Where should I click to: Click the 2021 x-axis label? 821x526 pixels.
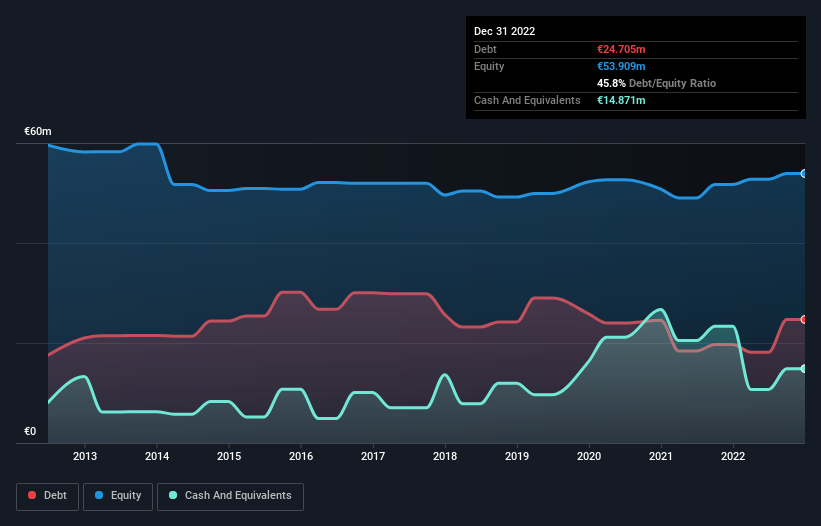pyautogui.click(x=661, y=456)
